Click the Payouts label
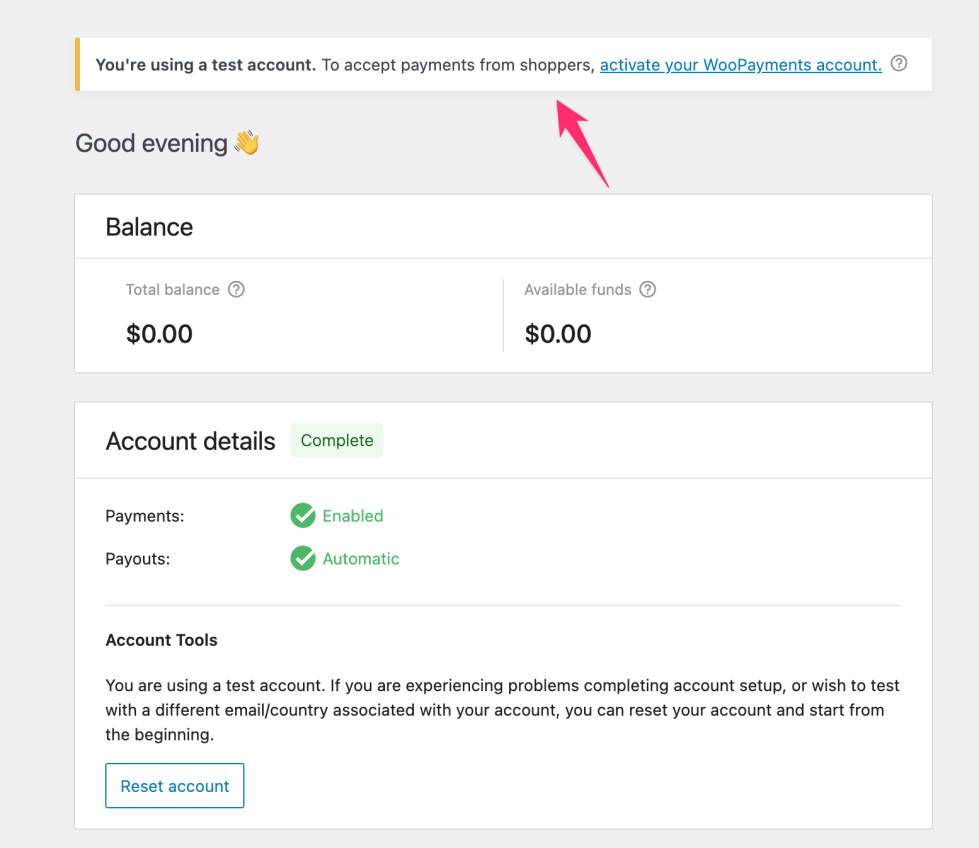This screenshot has height=848, width=979. 138,558
